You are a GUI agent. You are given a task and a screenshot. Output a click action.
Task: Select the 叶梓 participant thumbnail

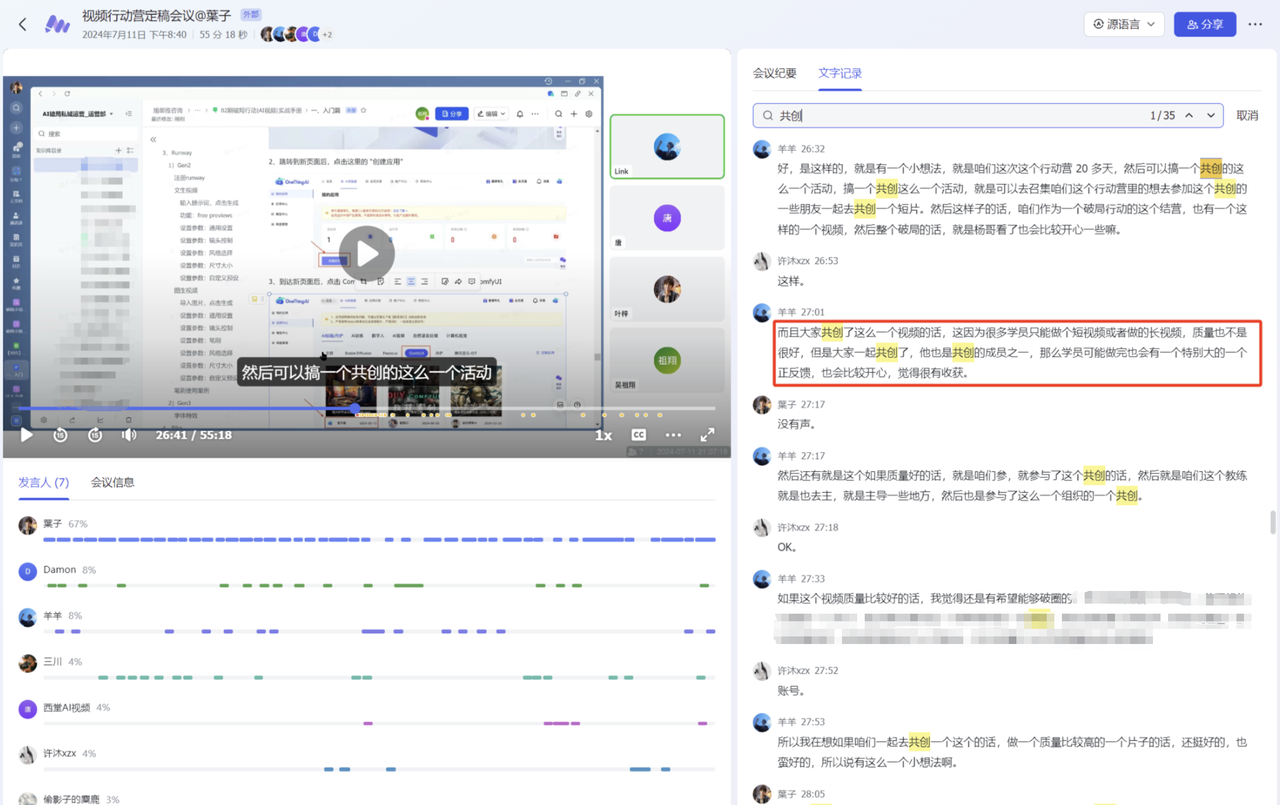[667, 289]
